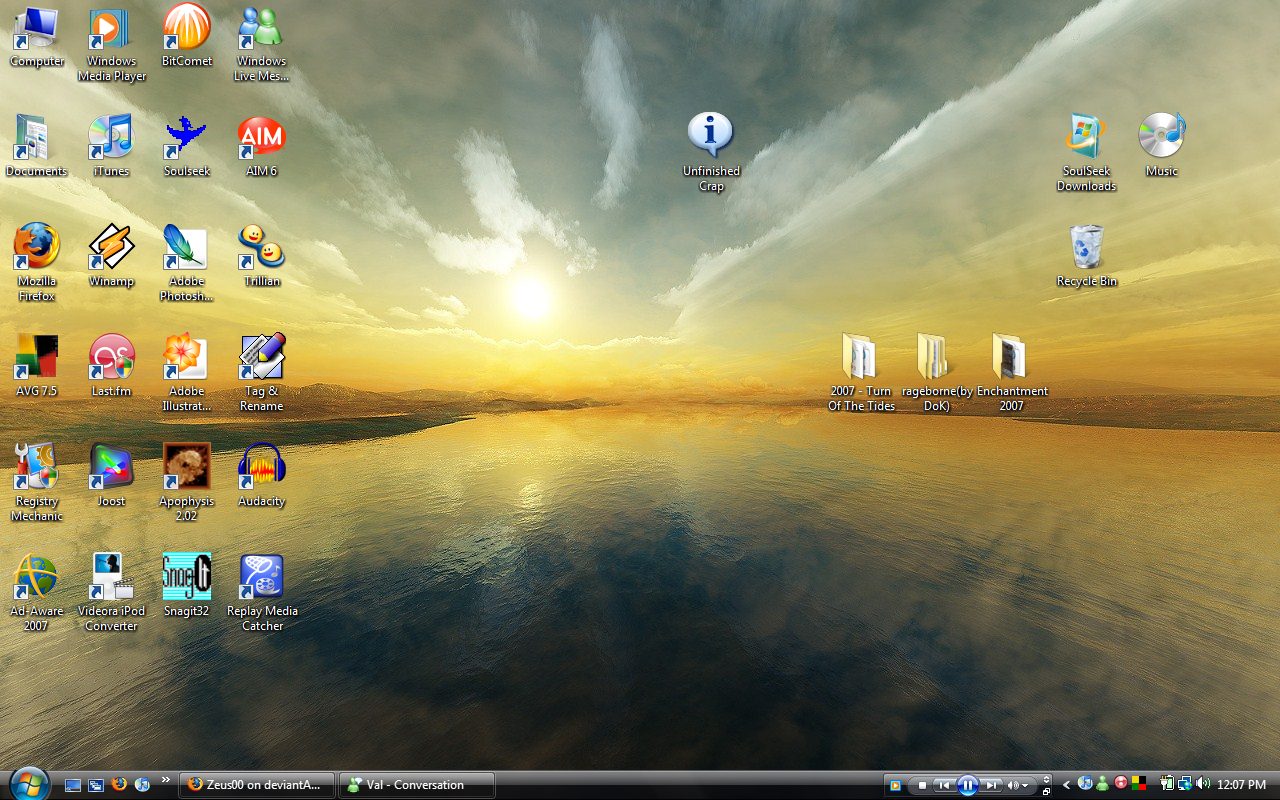
Task: Click Switch Between Windows quick launch icon
Action: pos(96,785)
